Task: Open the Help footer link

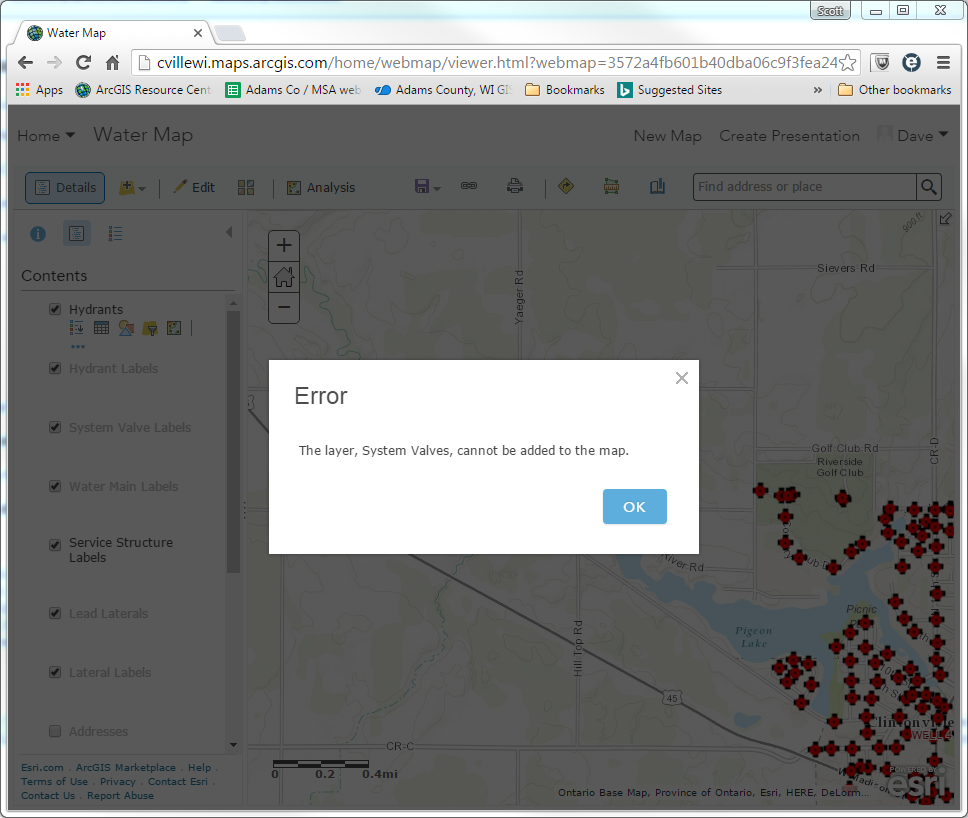Action: click(x=199, y=767)
